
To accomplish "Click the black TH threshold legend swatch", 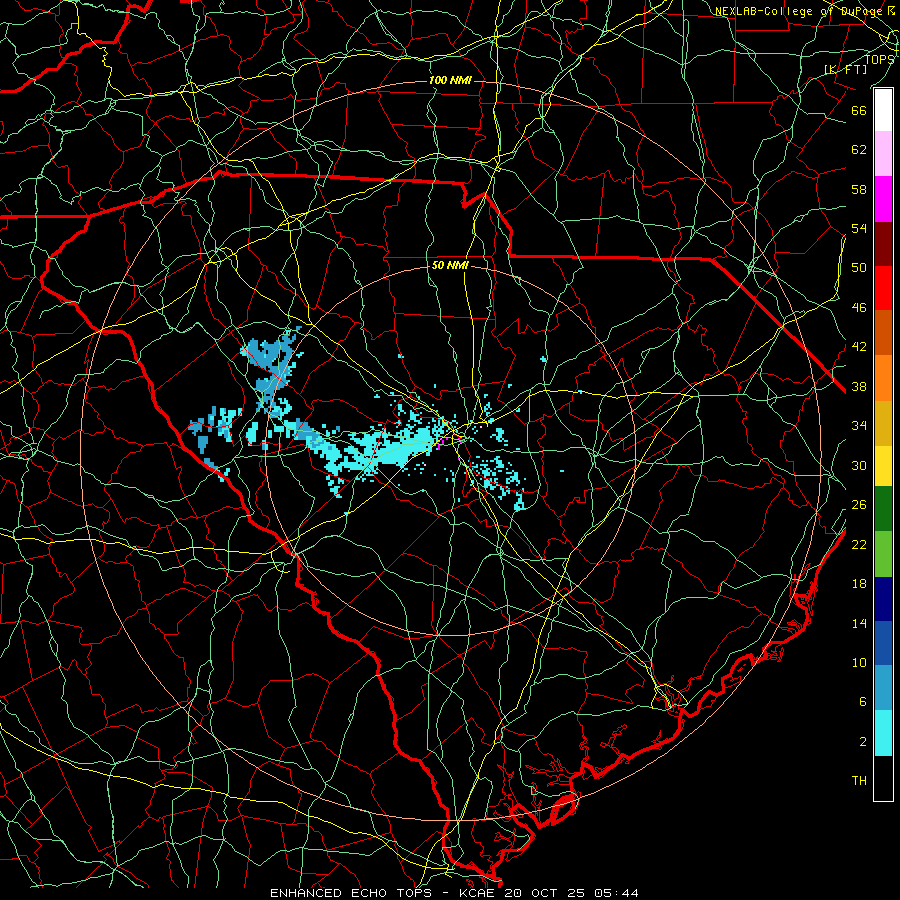I will 883,778.
